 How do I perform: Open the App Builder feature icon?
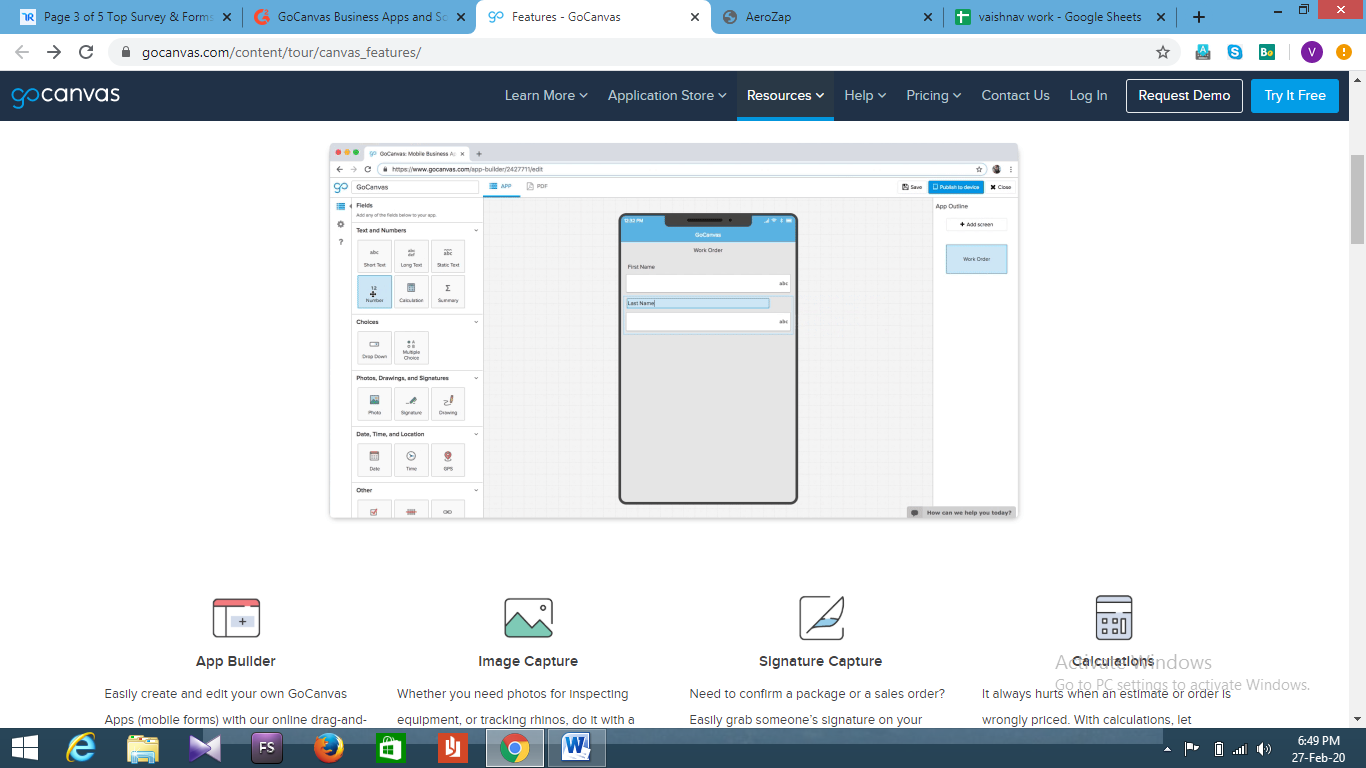point(236,618)
